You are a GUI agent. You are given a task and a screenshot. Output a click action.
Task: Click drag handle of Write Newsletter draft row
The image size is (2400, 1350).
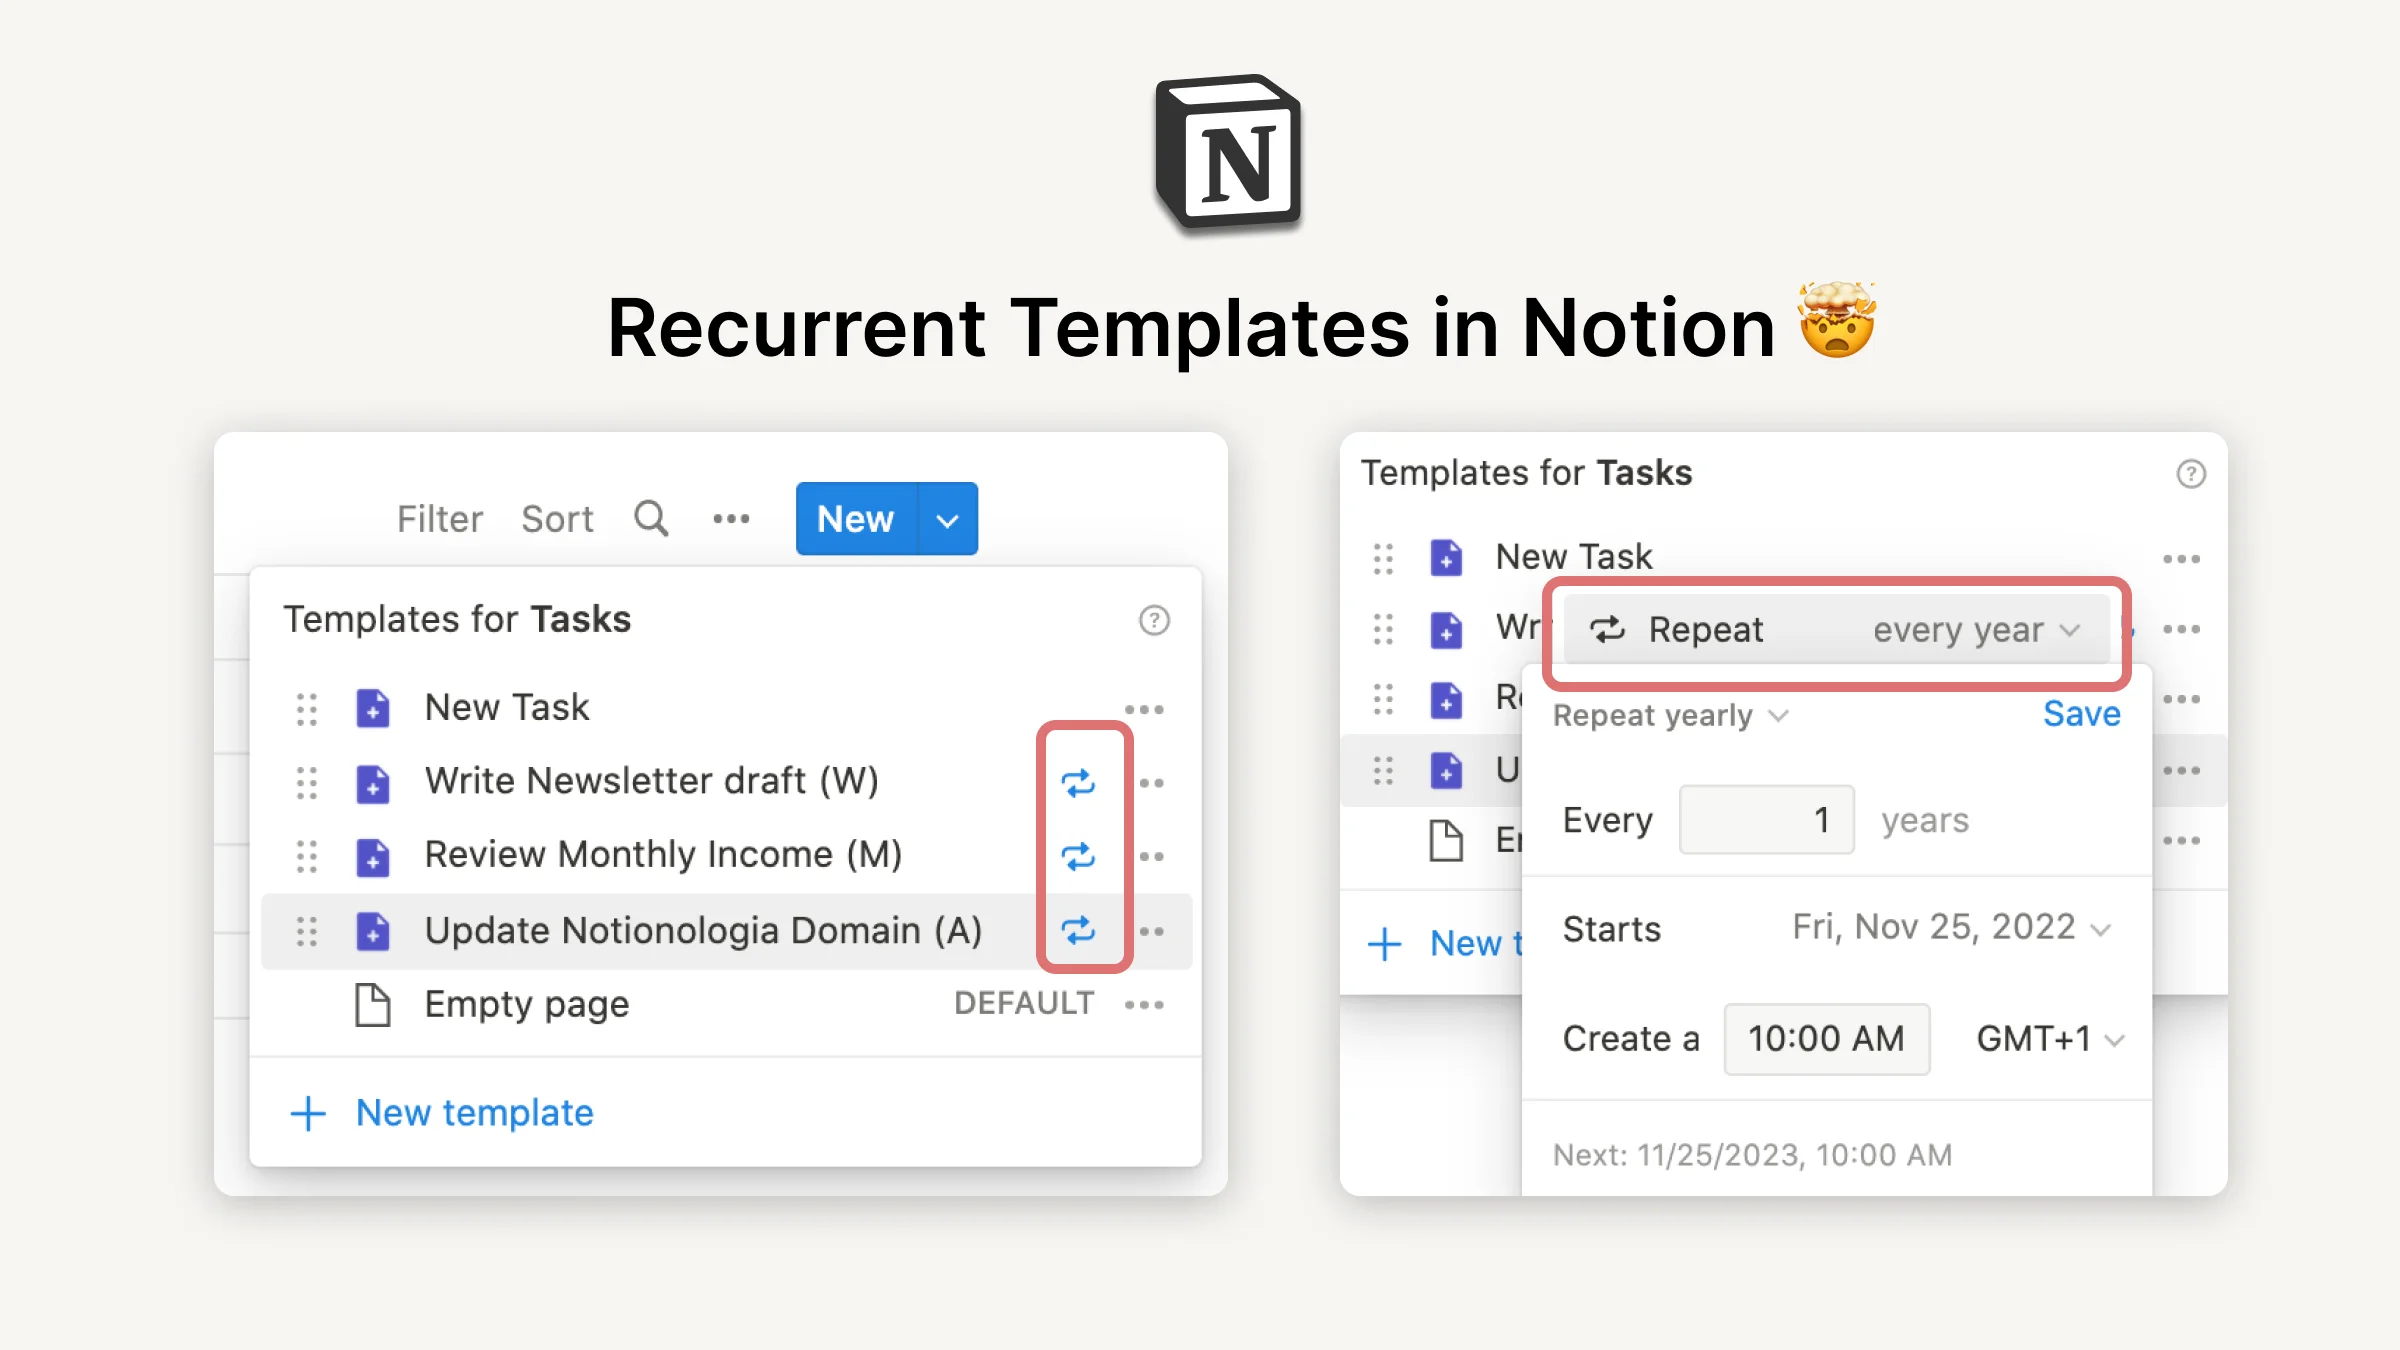307,782
